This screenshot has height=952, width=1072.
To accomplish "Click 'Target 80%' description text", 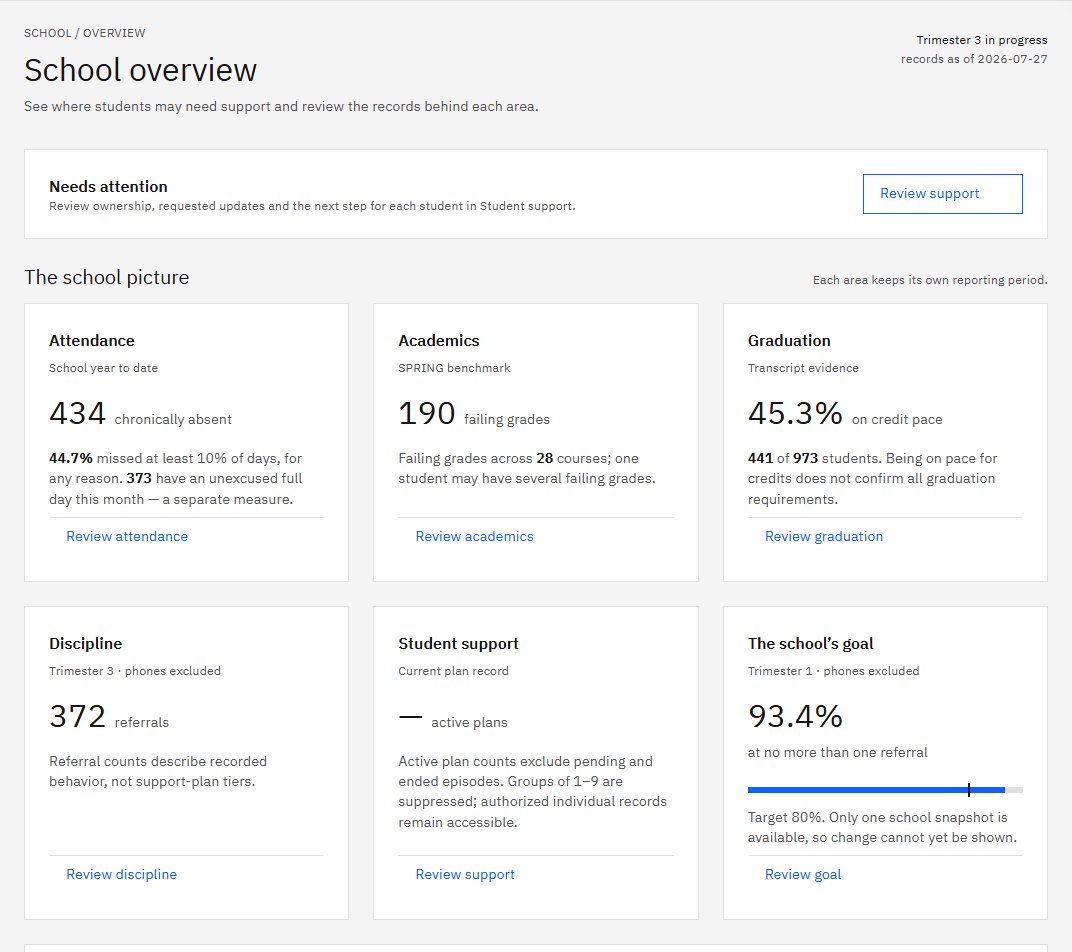I will coord(882,828).
